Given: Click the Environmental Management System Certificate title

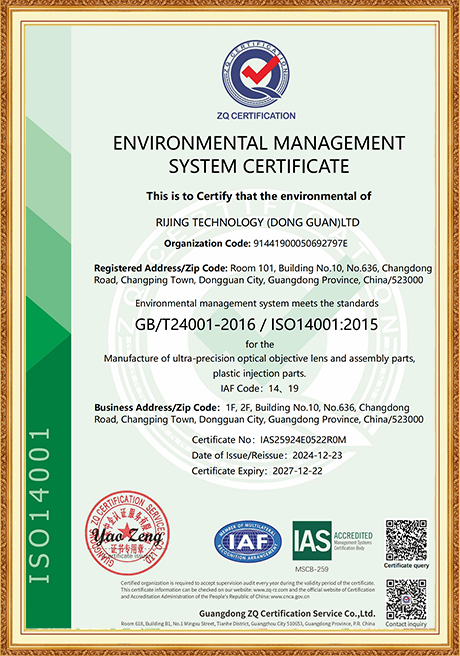Looking at the screenshot, I should 259,154.
